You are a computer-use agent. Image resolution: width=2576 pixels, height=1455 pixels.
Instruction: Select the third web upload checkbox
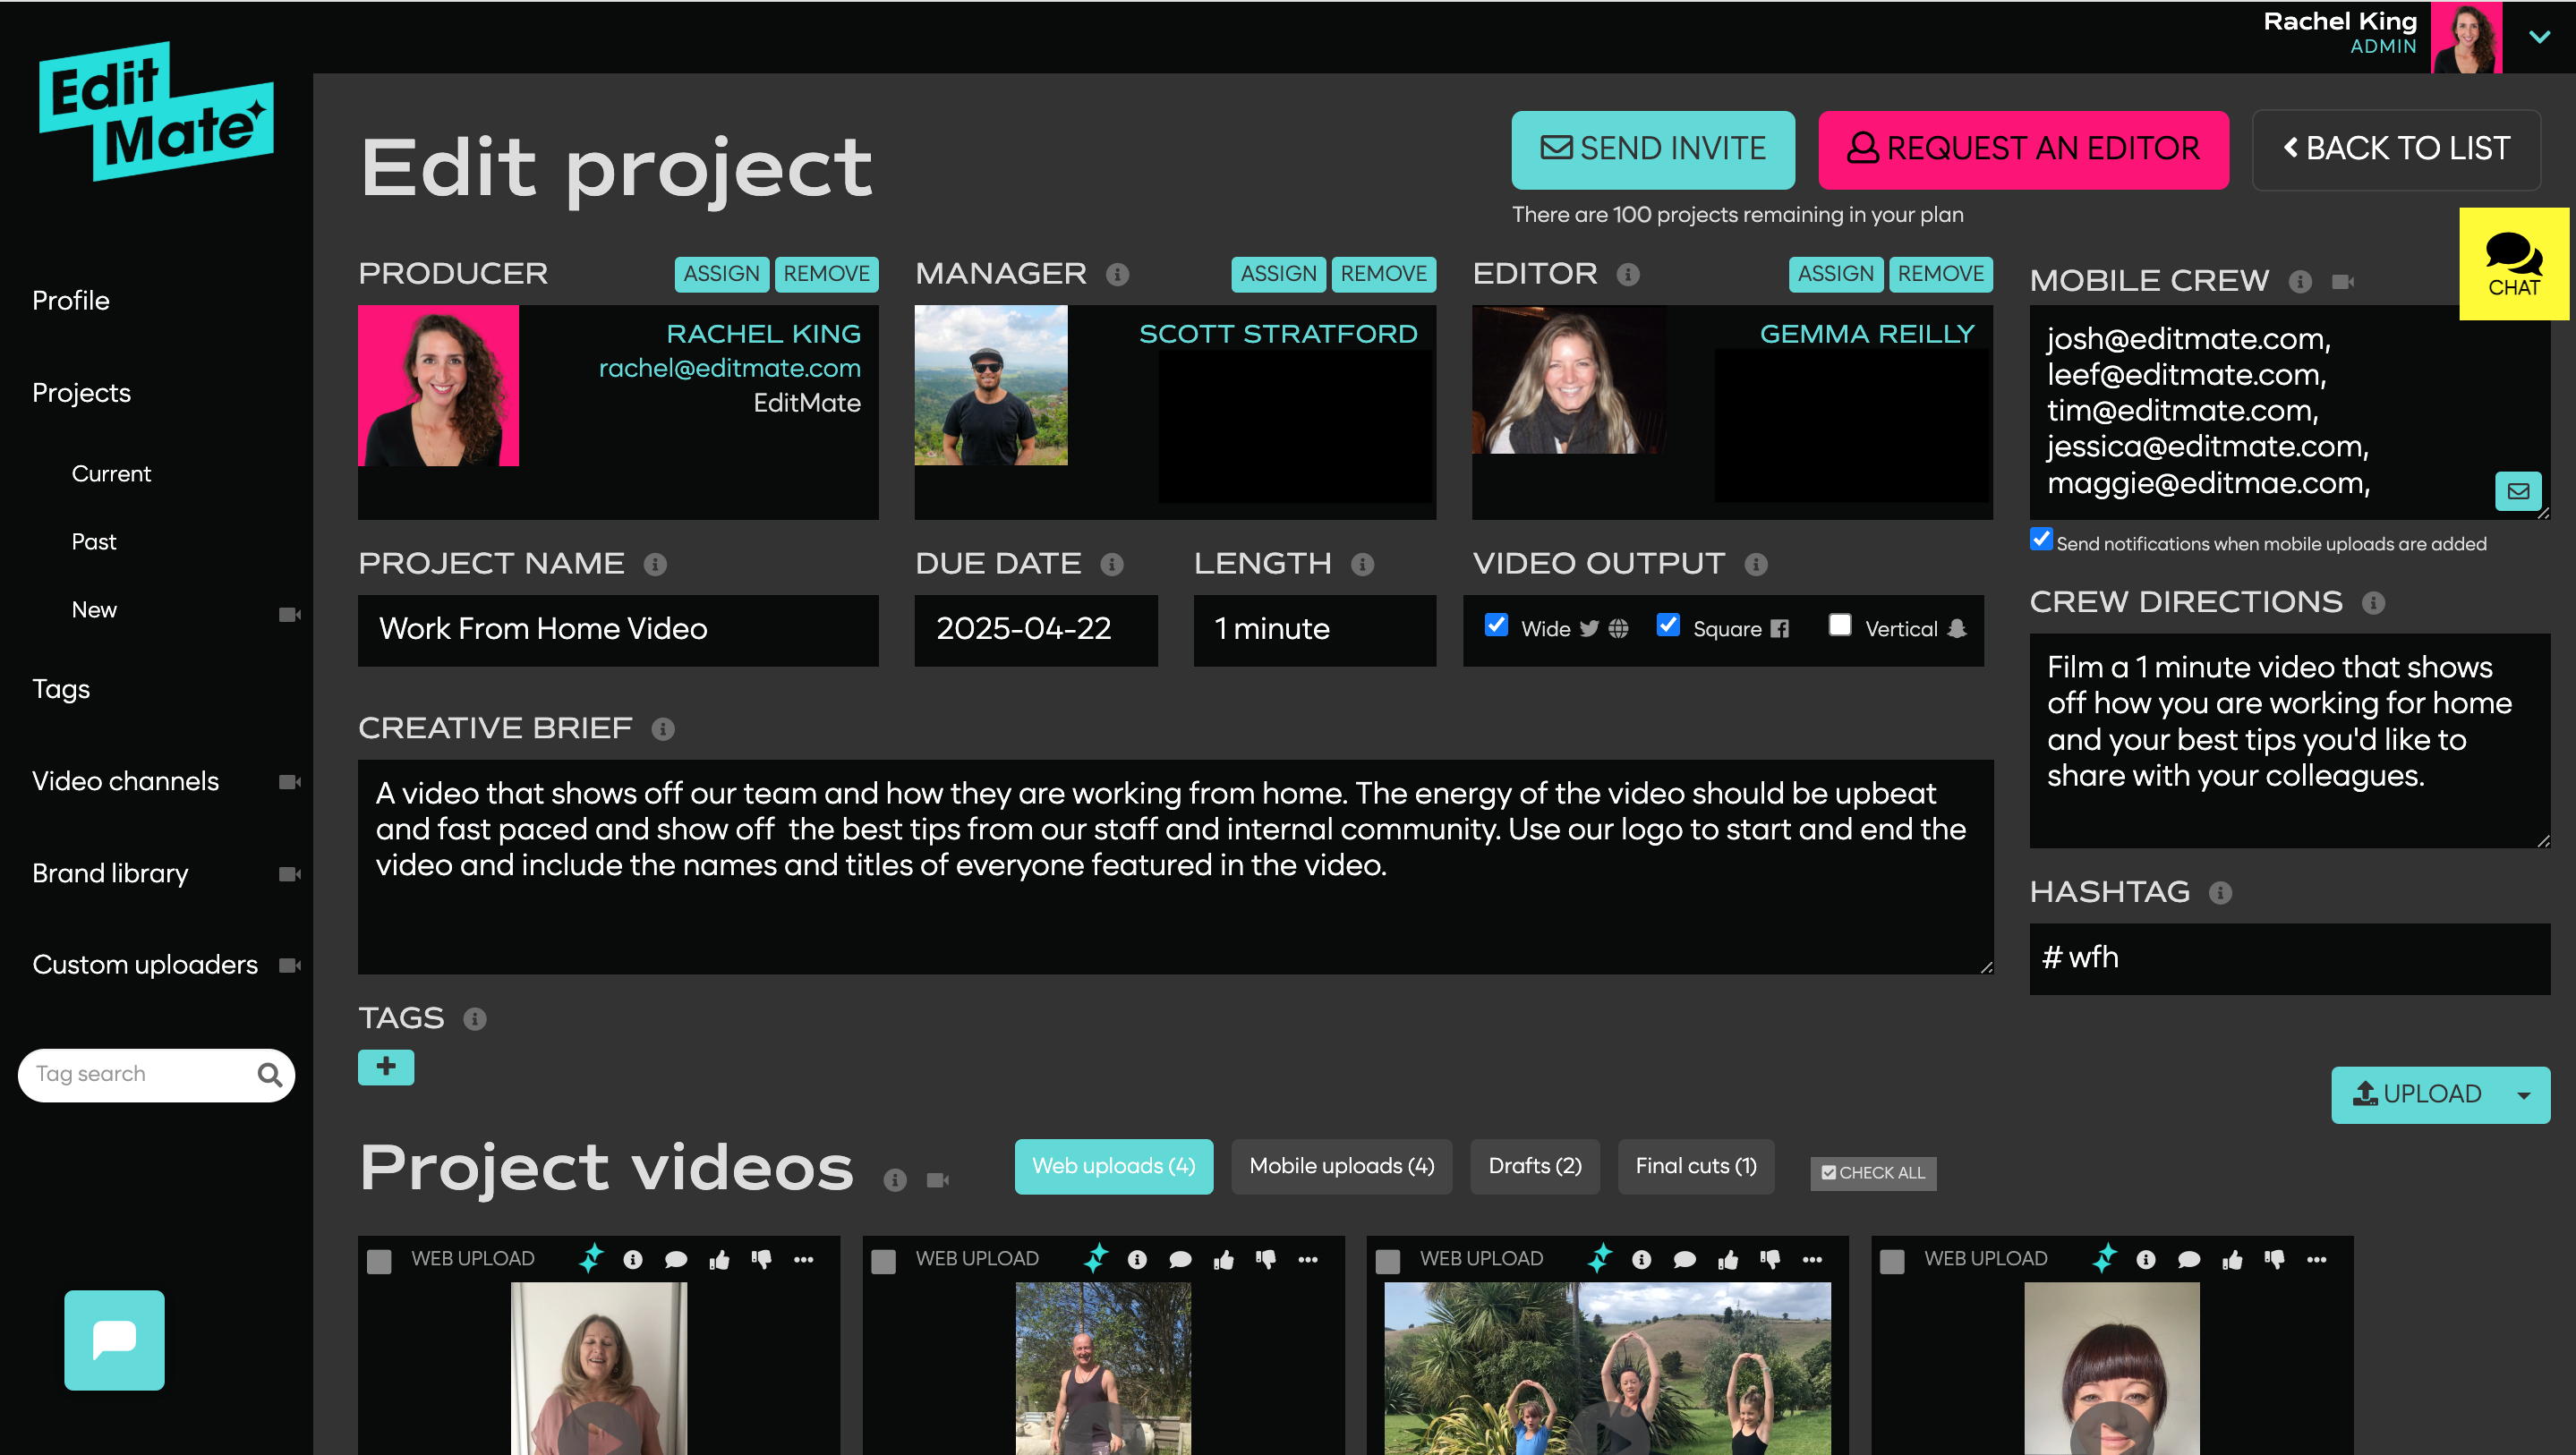(x=1388, y=1261)
